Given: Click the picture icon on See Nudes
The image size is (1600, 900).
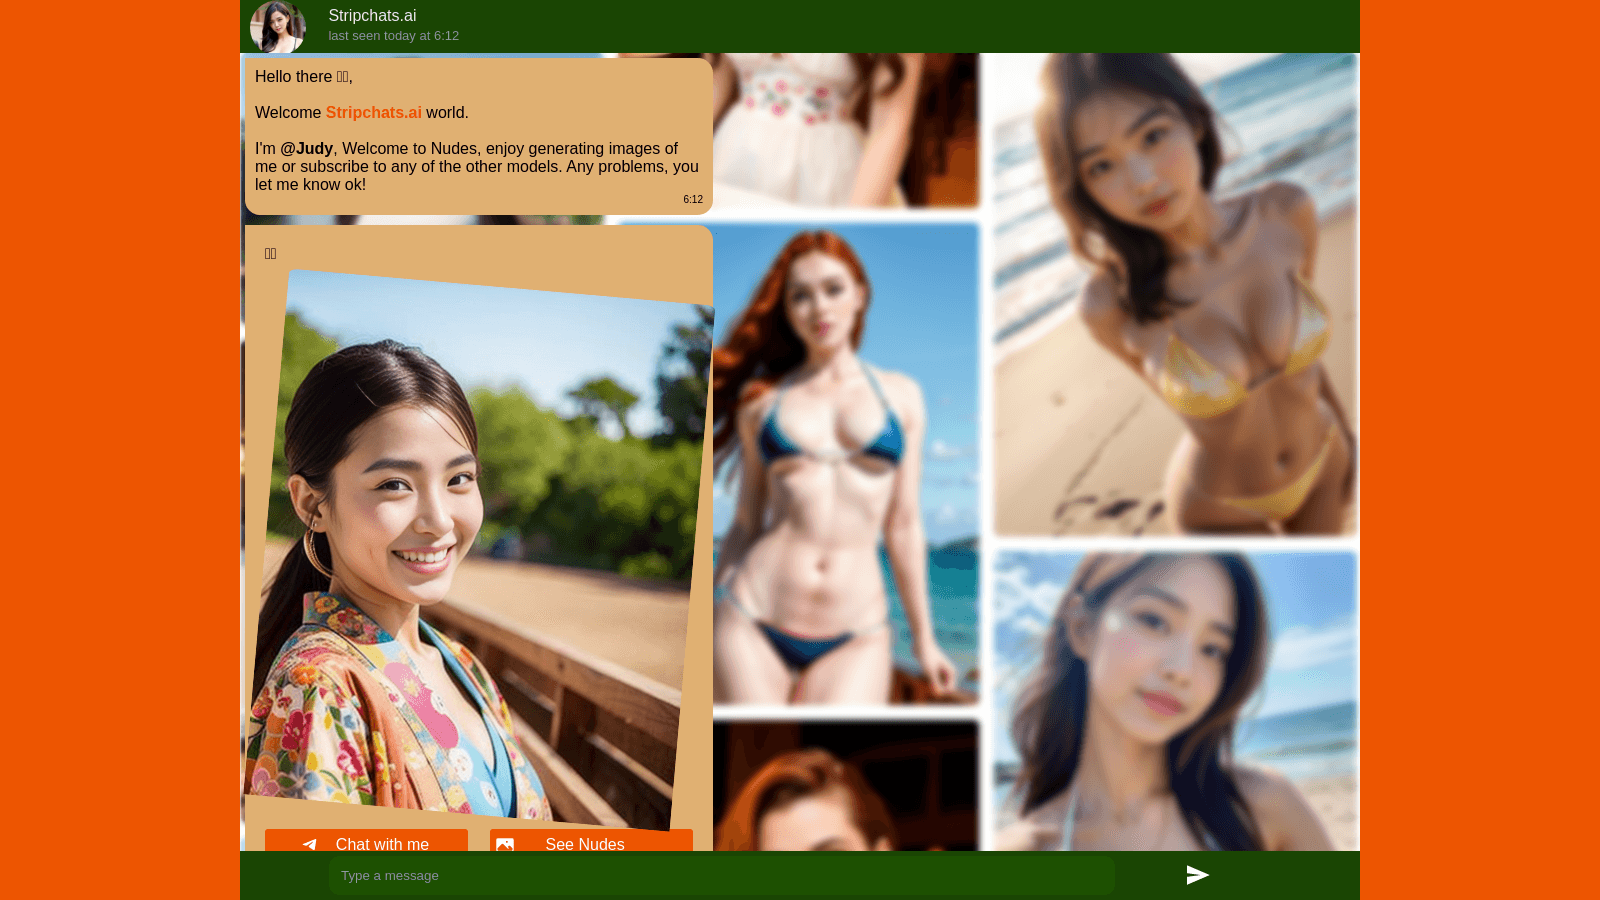Looking at the screenshot, I should (505, 844).
